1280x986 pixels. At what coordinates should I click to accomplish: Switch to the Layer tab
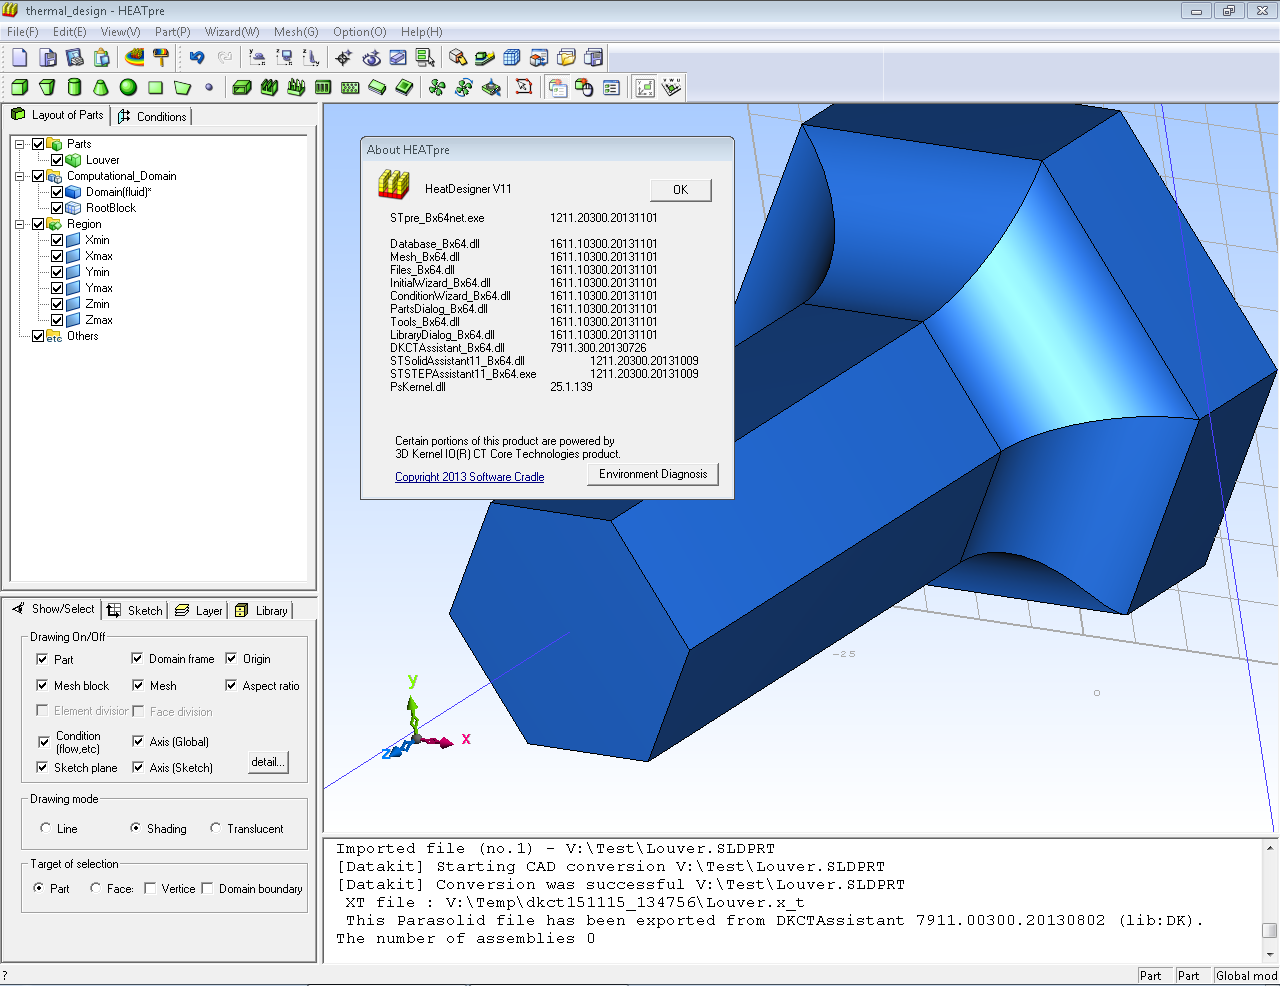pos(198,610)
